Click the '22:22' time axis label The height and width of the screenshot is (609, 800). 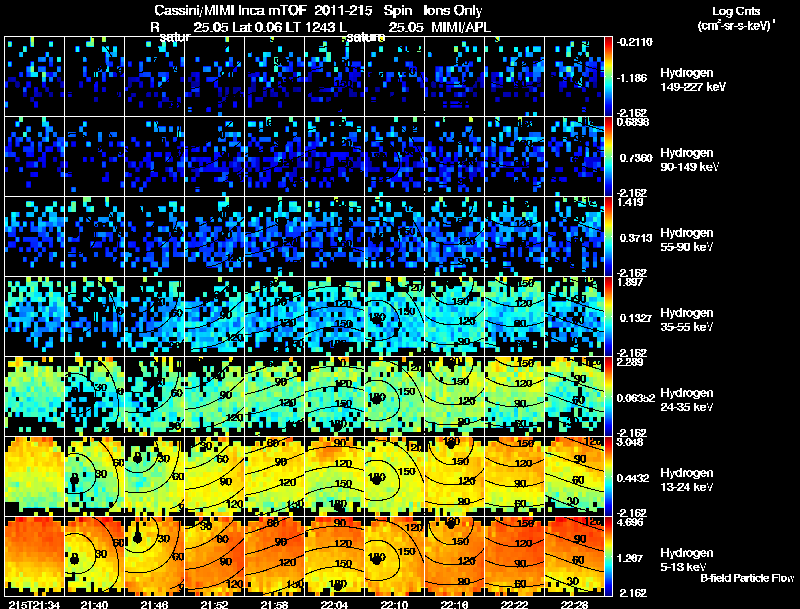(x=515, y=605)
